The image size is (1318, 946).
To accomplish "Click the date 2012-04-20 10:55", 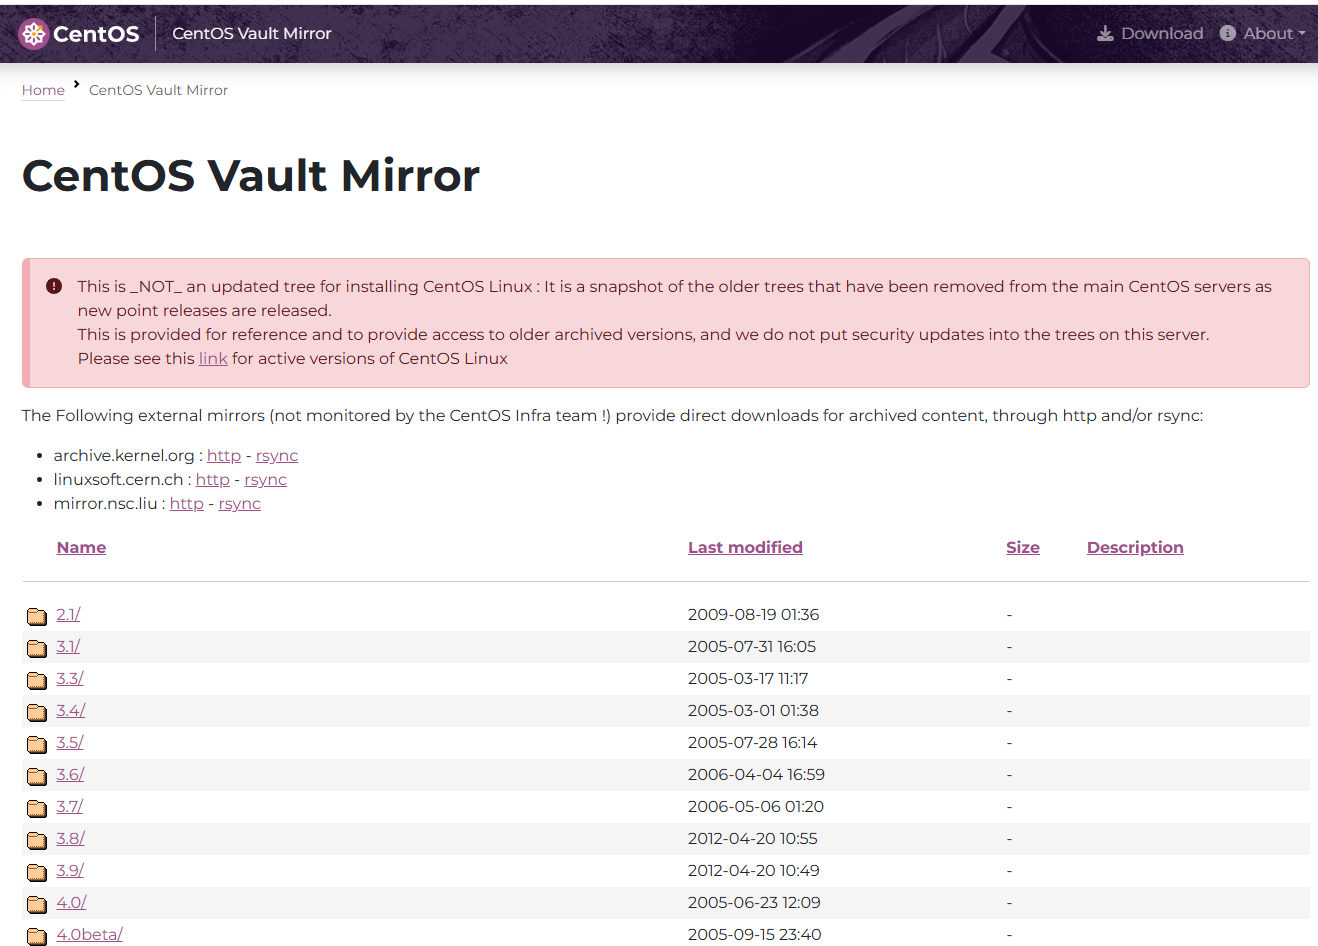I will (x=753, y=838).
